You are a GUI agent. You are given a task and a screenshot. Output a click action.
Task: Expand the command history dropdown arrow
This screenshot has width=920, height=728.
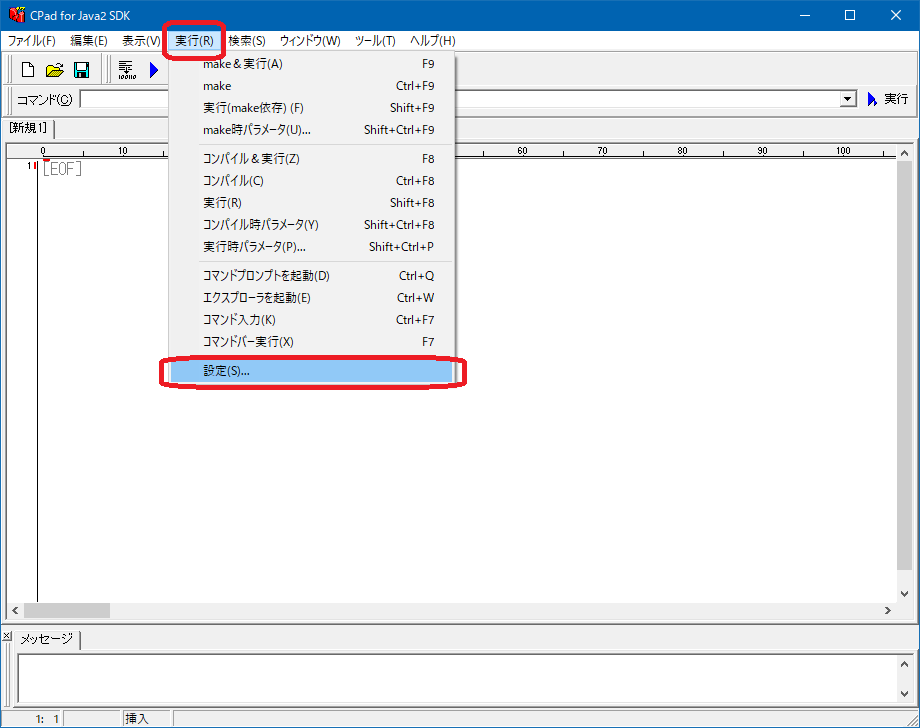coord(847,99)
